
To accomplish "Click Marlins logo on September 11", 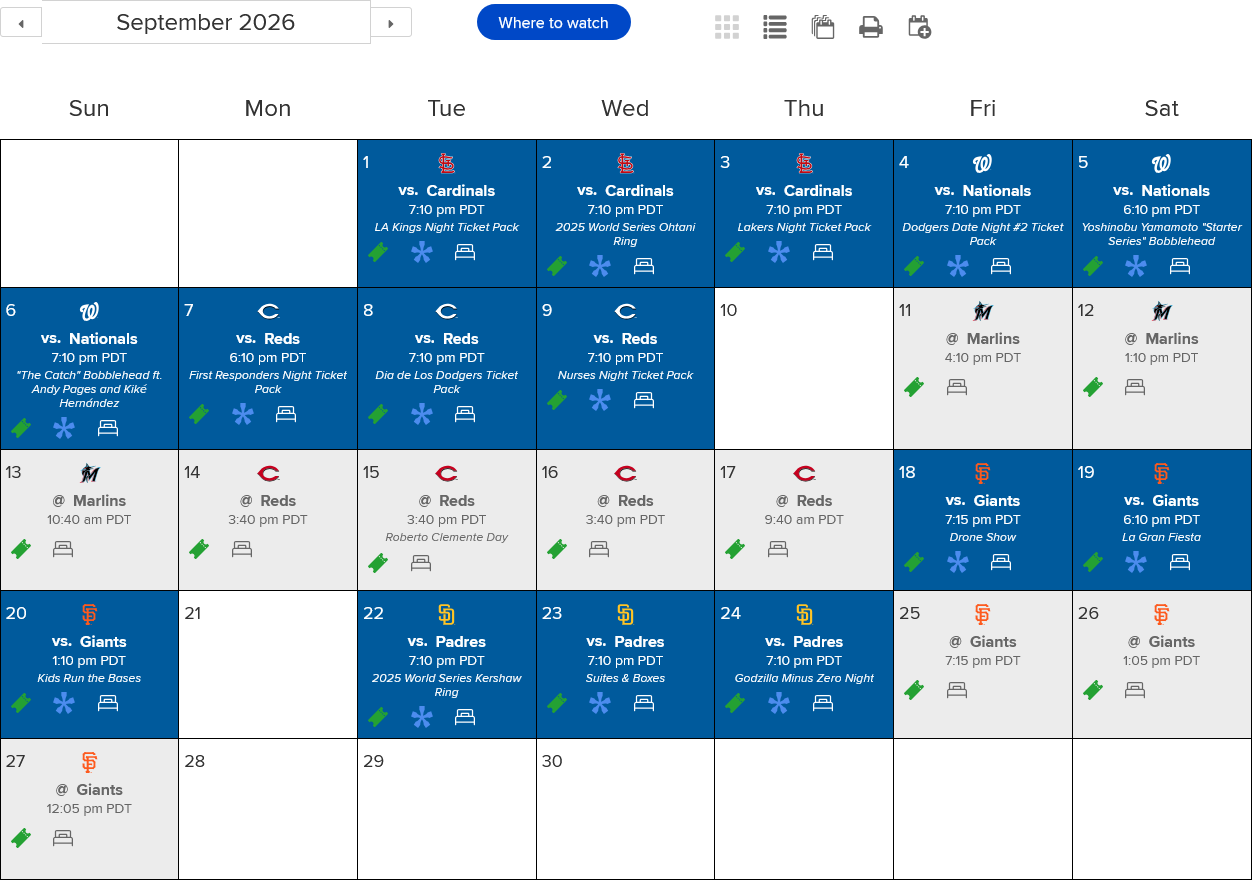I will pyautogui.click(x=983, y=312).
